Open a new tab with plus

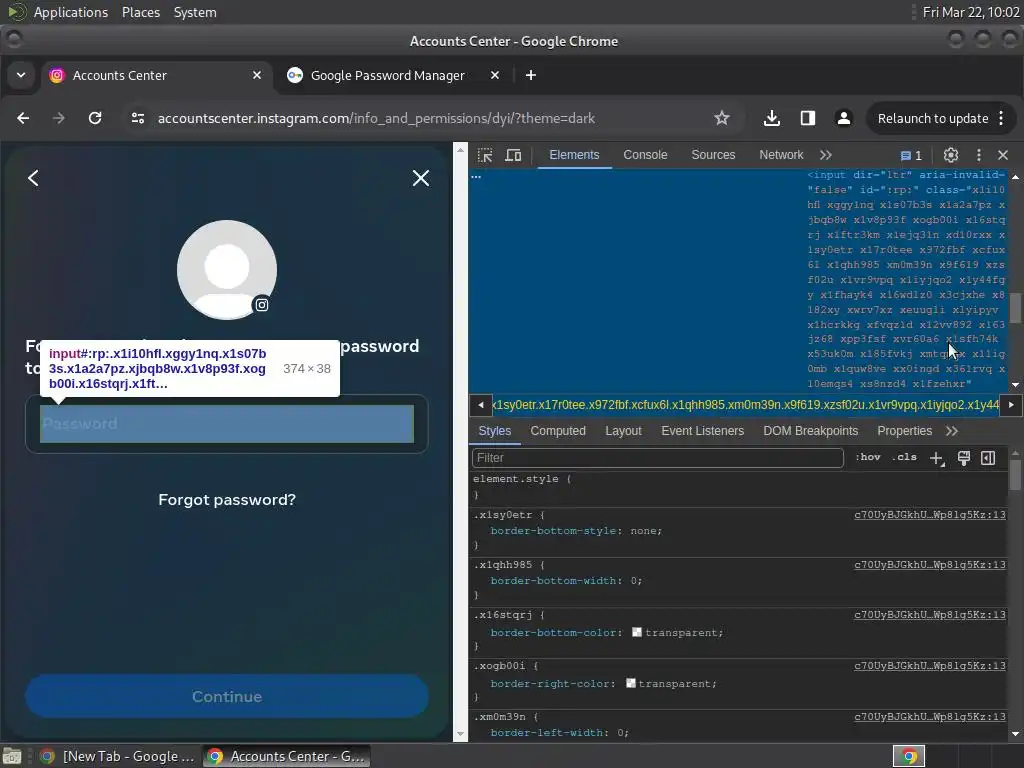coord(530,75)
